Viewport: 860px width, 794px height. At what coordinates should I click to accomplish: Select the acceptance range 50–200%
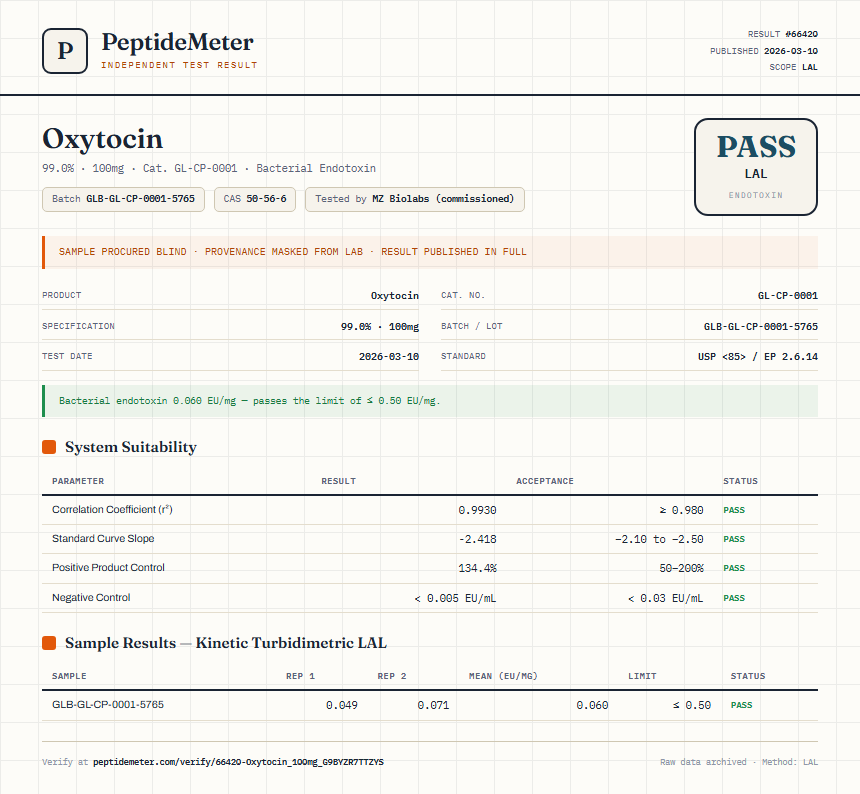pos(681,568)
